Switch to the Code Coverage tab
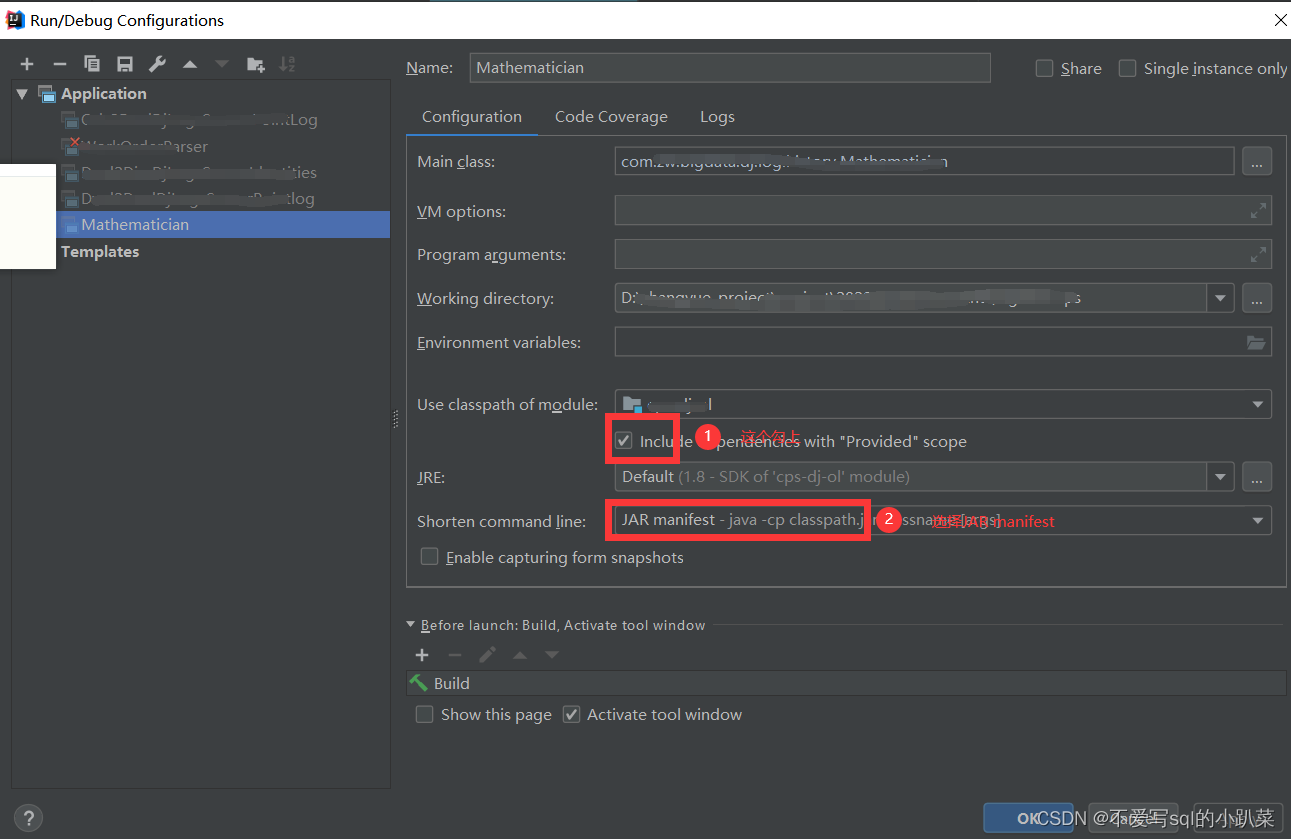The image size is (1291, 839). 610,117
